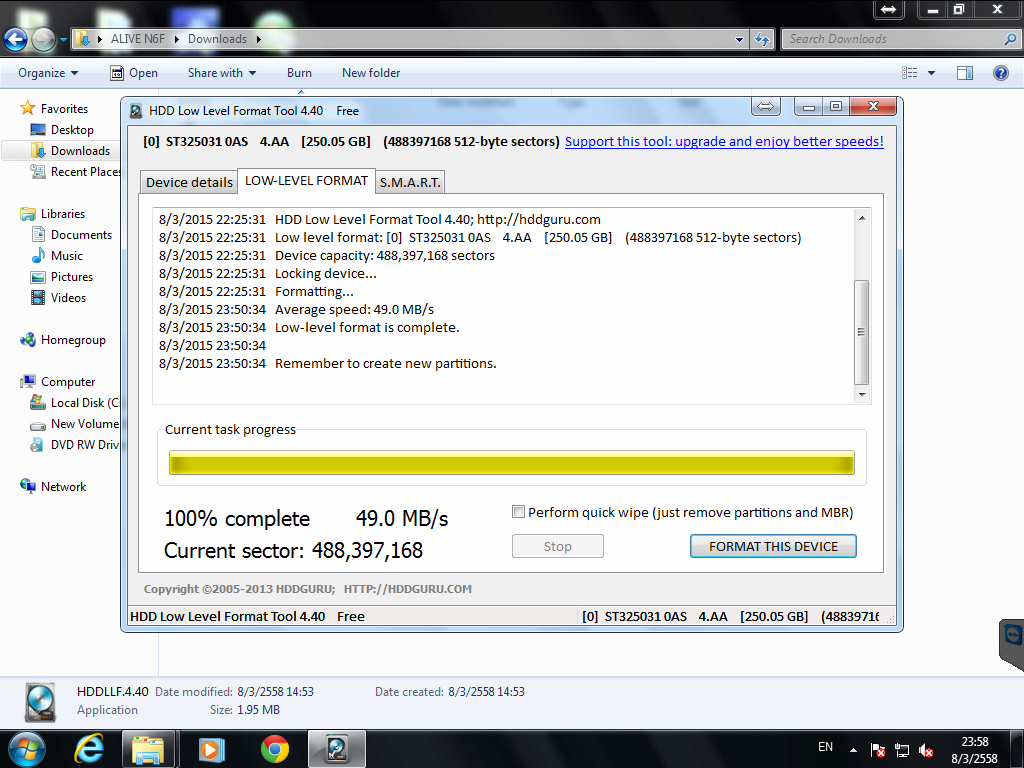Open the Organize menu in Explorer
This screenshot has height=768, width=1024.
[48, 73]
